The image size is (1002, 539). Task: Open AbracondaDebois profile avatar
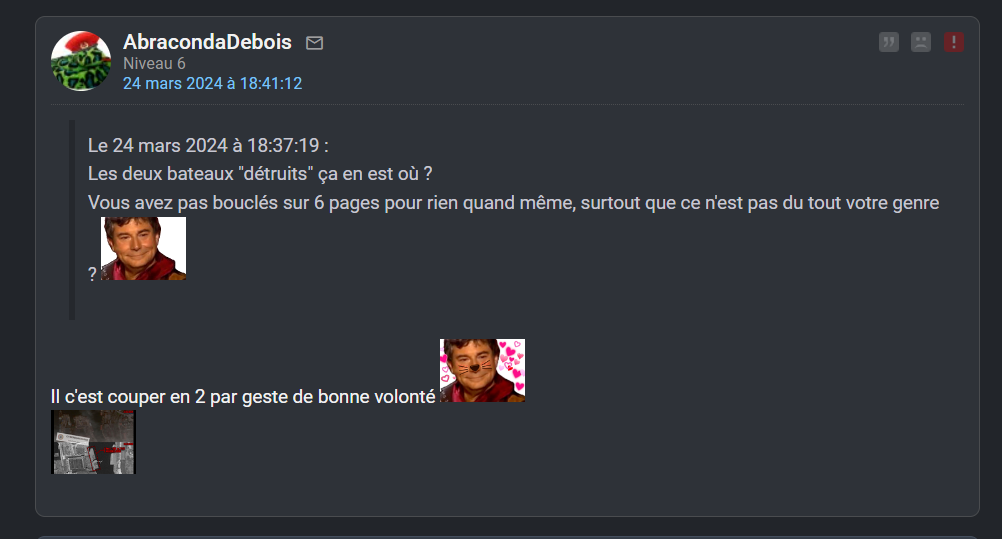click(x=81, y=61)
